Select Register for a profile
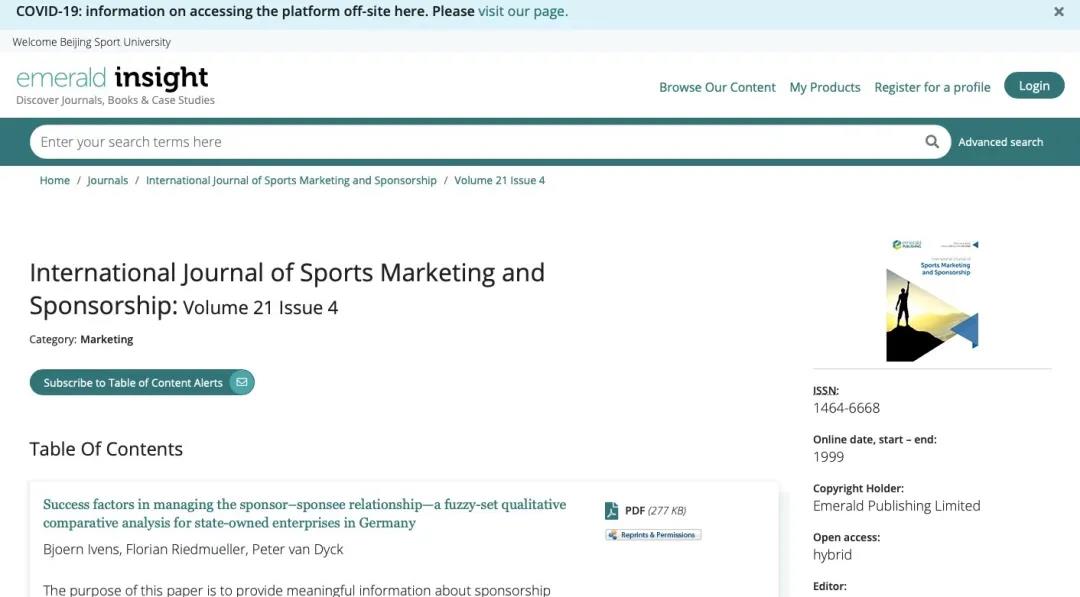Viewport: 1080px width, 597px height. coord(932,87)
